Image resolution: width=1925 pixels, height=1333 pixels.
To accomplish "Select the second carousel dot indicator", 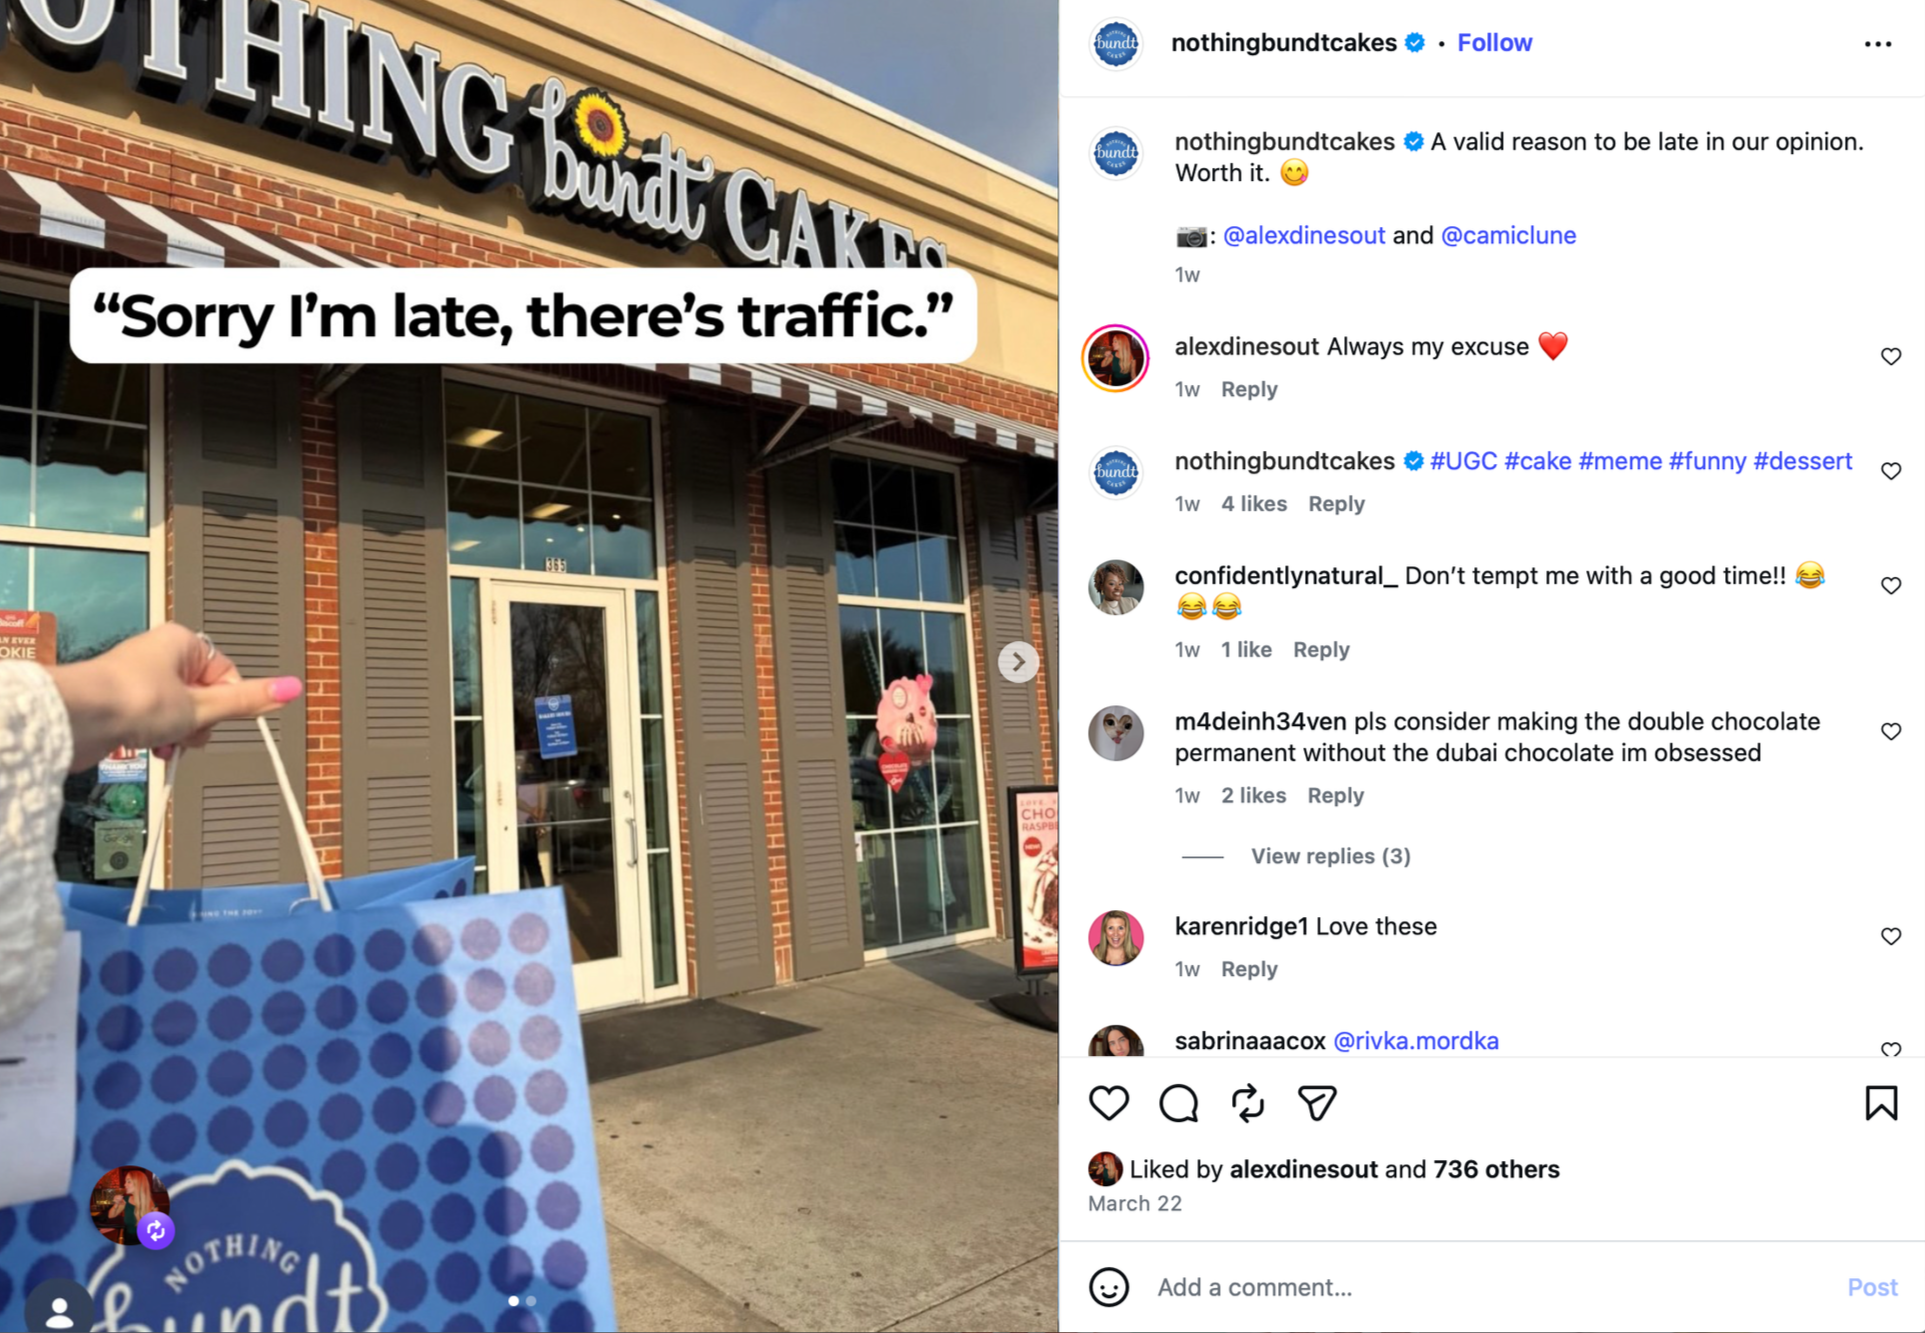I will coord(531,1301).
